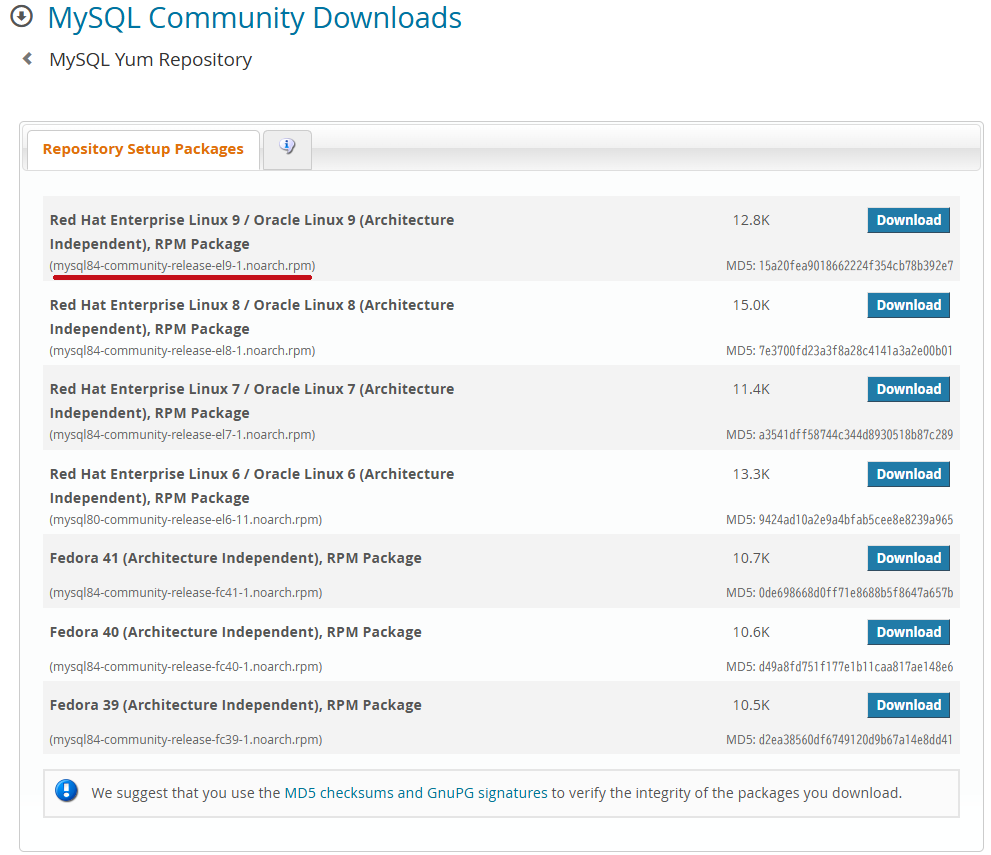Click the download circle icon beside page title
Image resolution: width=991 pixels, height=855 pixels.
[21, 16]
